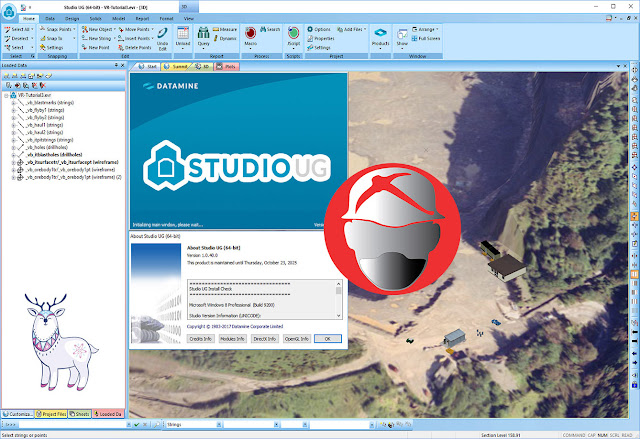
Task: Open the Solids ribbon tab
Action: point(96,19)
